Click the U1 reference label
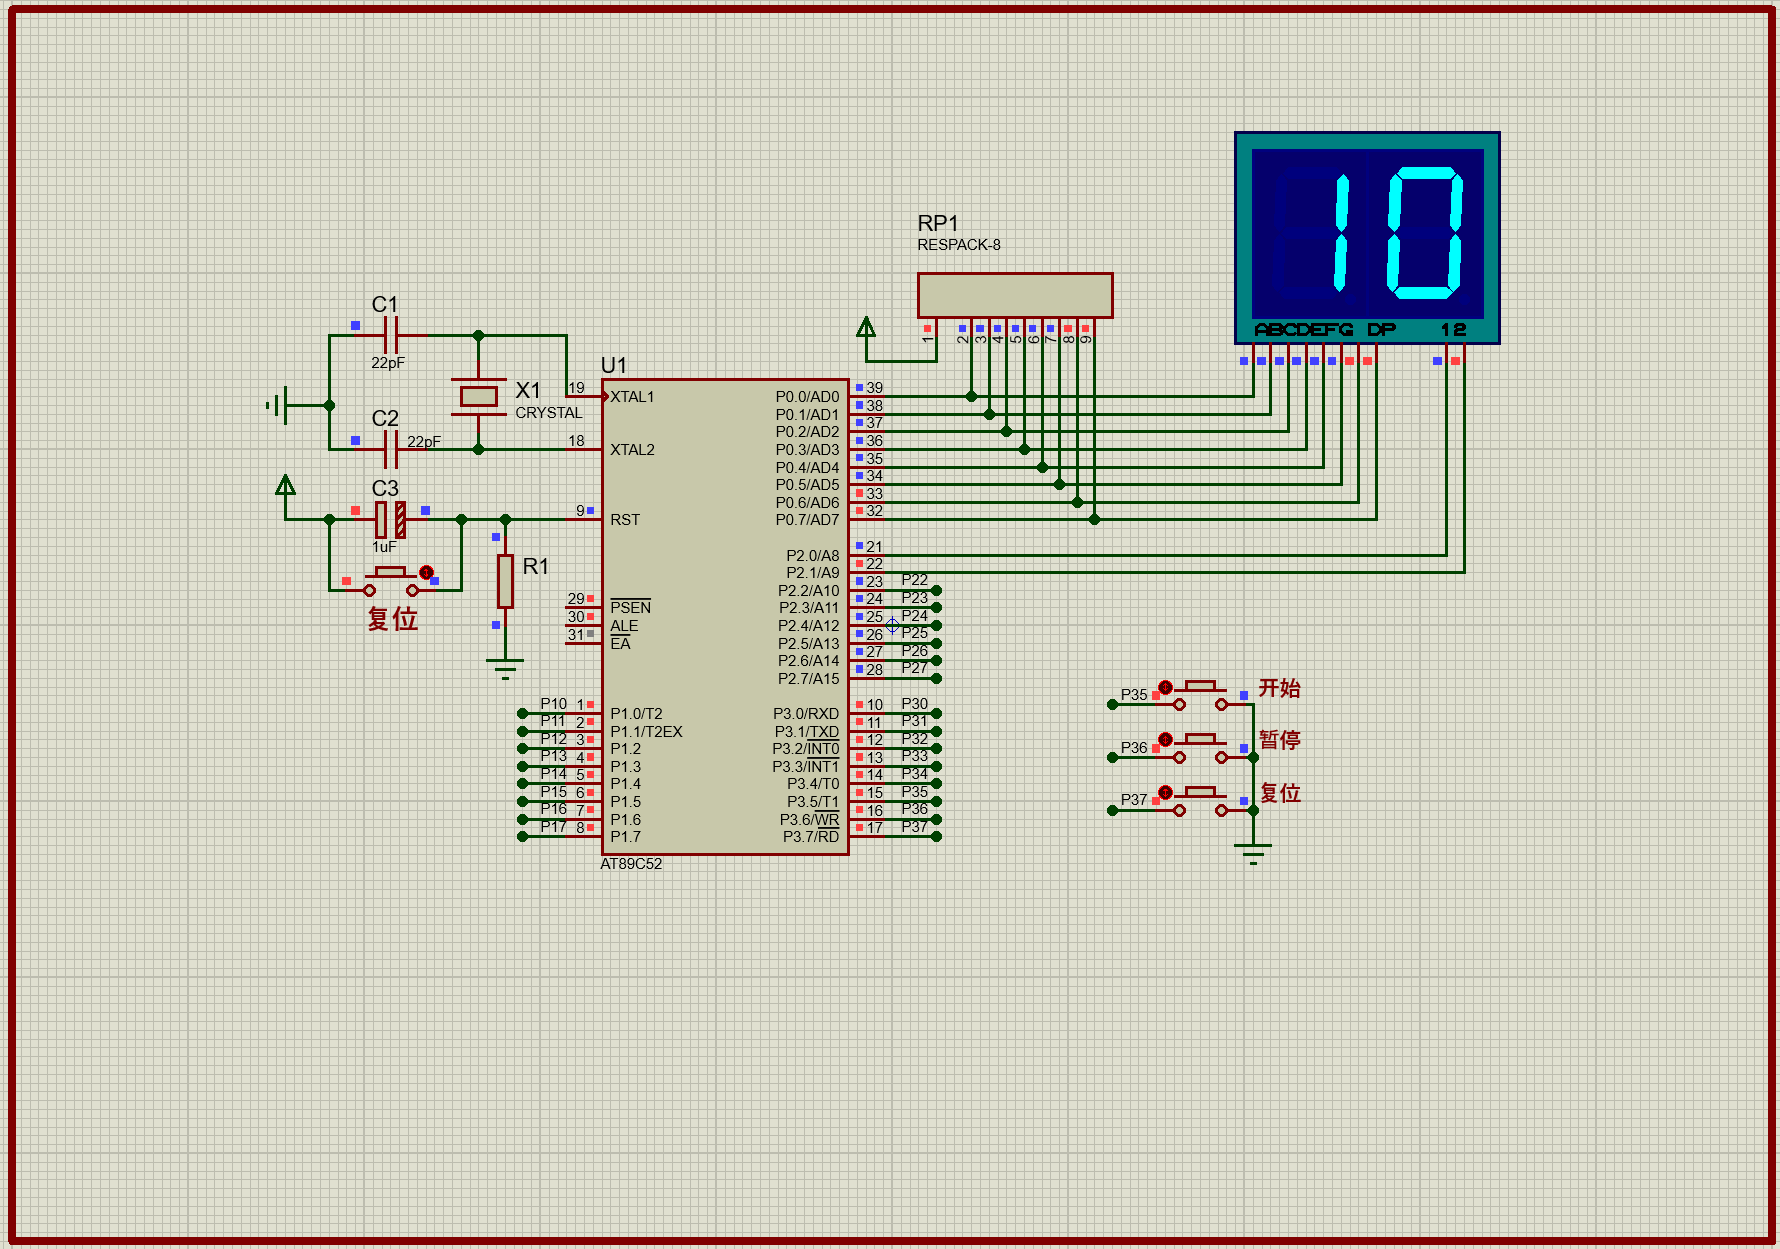Viewport: 1780px width, 1249px height. coord(613,365)
